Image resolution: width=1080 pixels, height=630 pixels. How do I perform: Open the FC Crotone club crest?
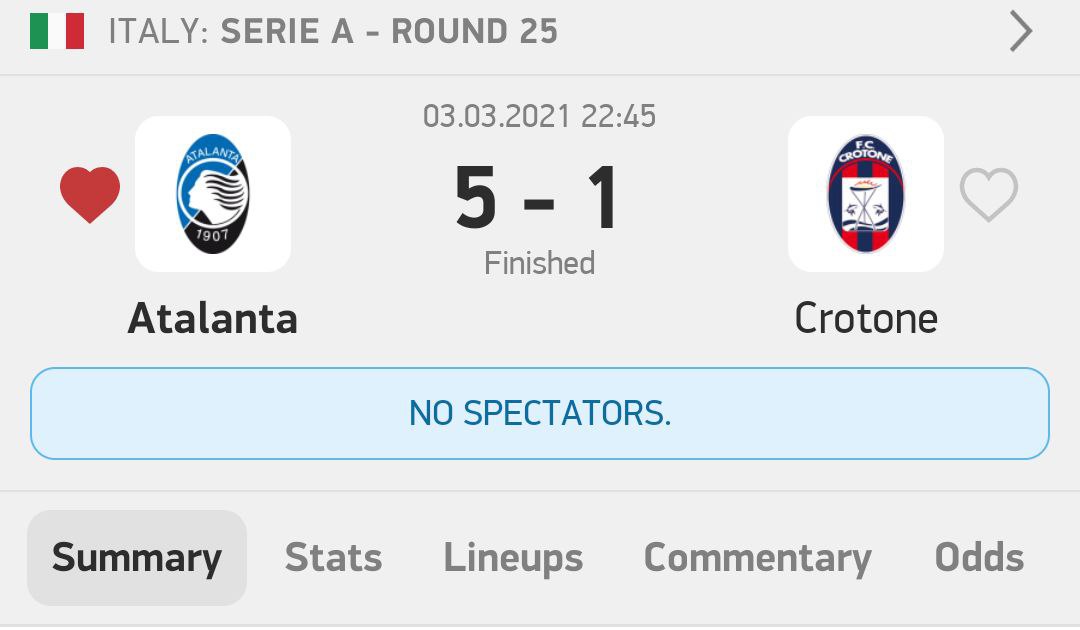865,194
